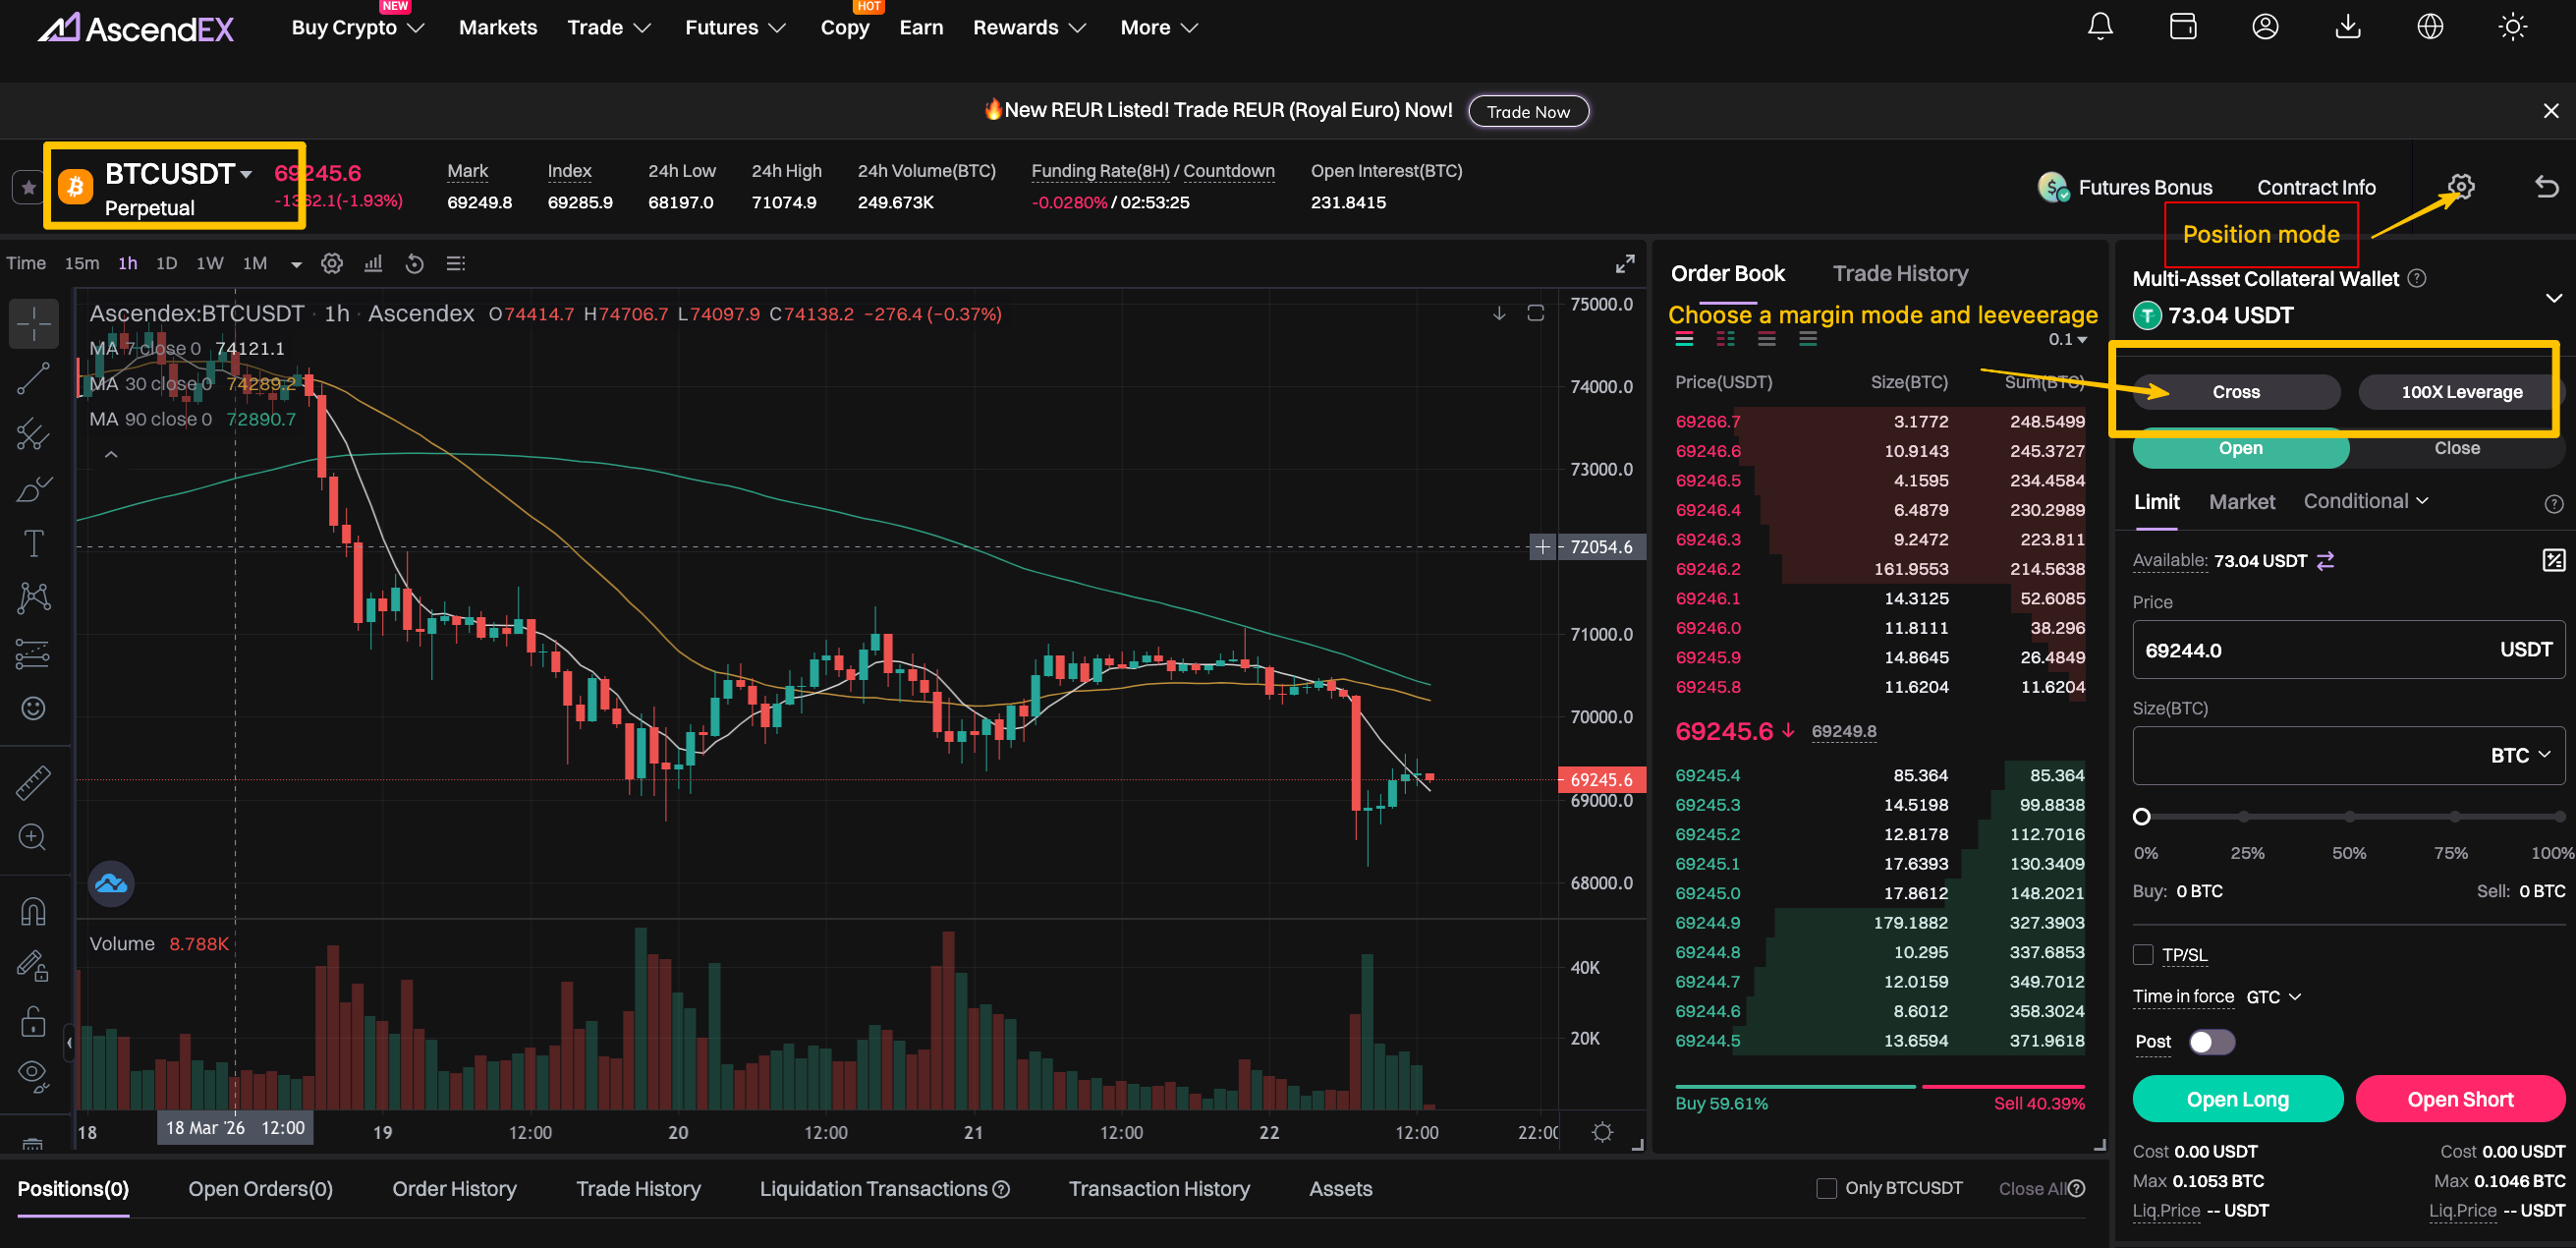
Task: Switch theme with the sun icon
Action: (2512, 27)
